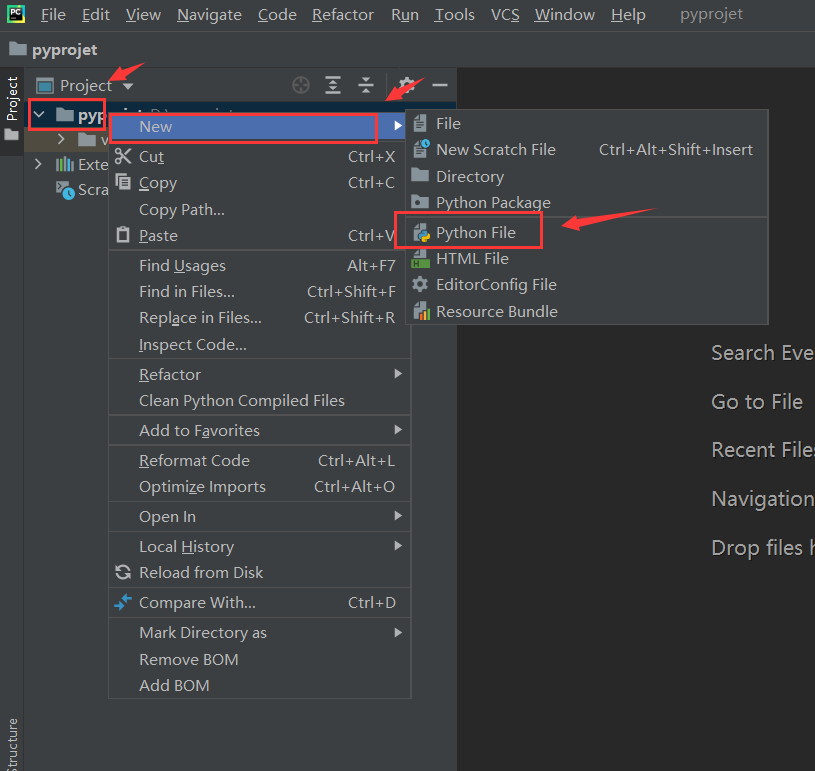Open Project panel settings gear icon

(406, 85)
